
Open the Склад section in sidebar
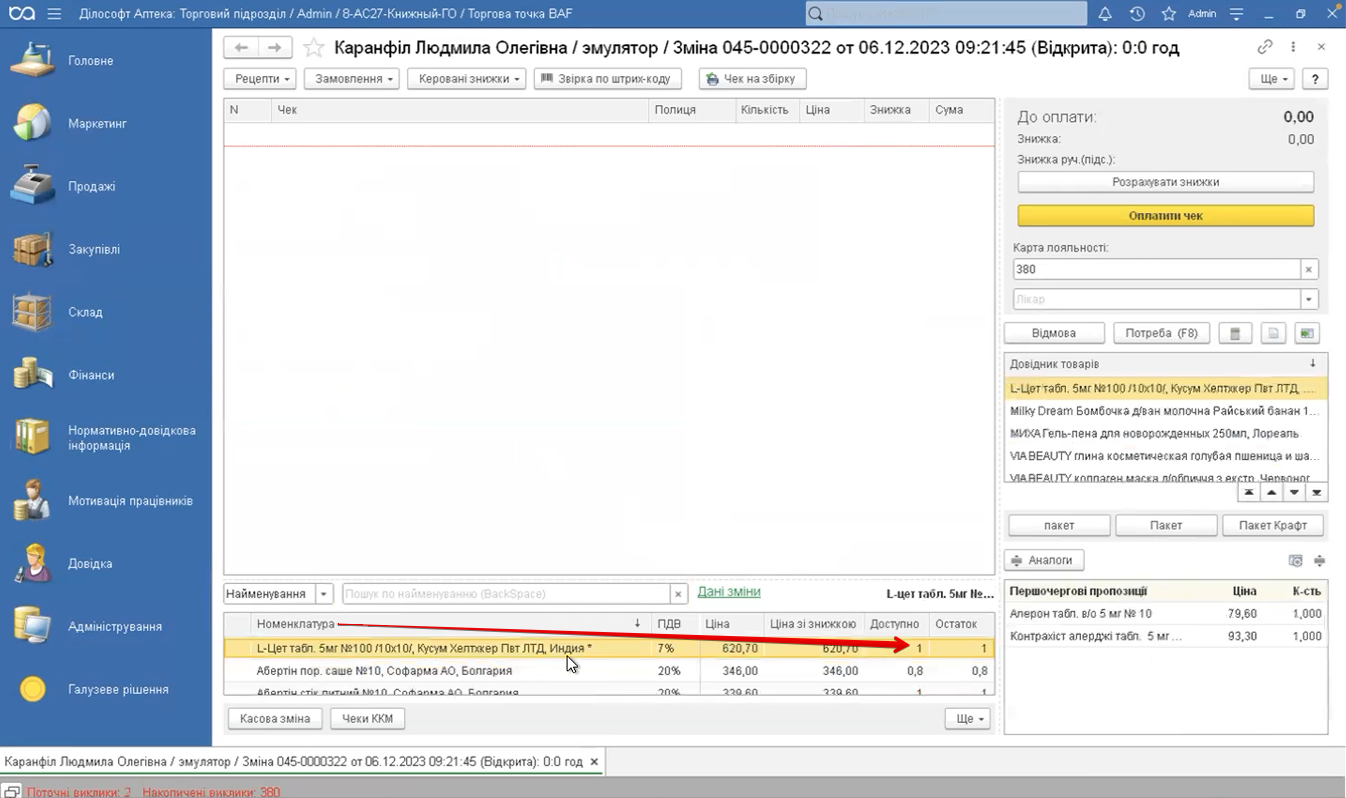(85, 312)
